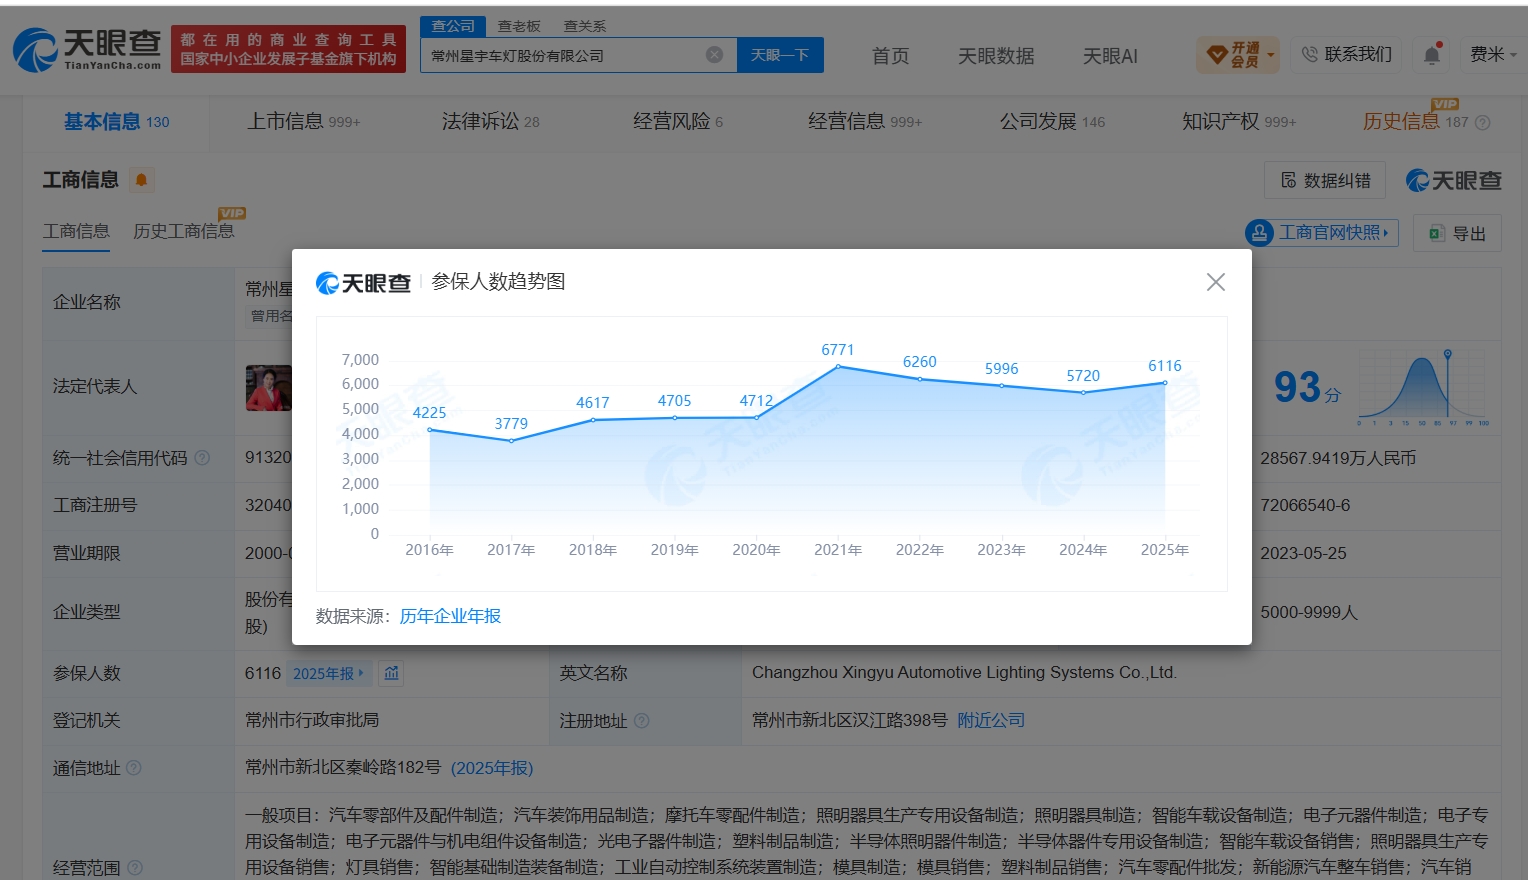This screenshot has width=1528, height=880.
Task: Switch to the 知识产权 section tab
Action: [x=1239, y=122]
